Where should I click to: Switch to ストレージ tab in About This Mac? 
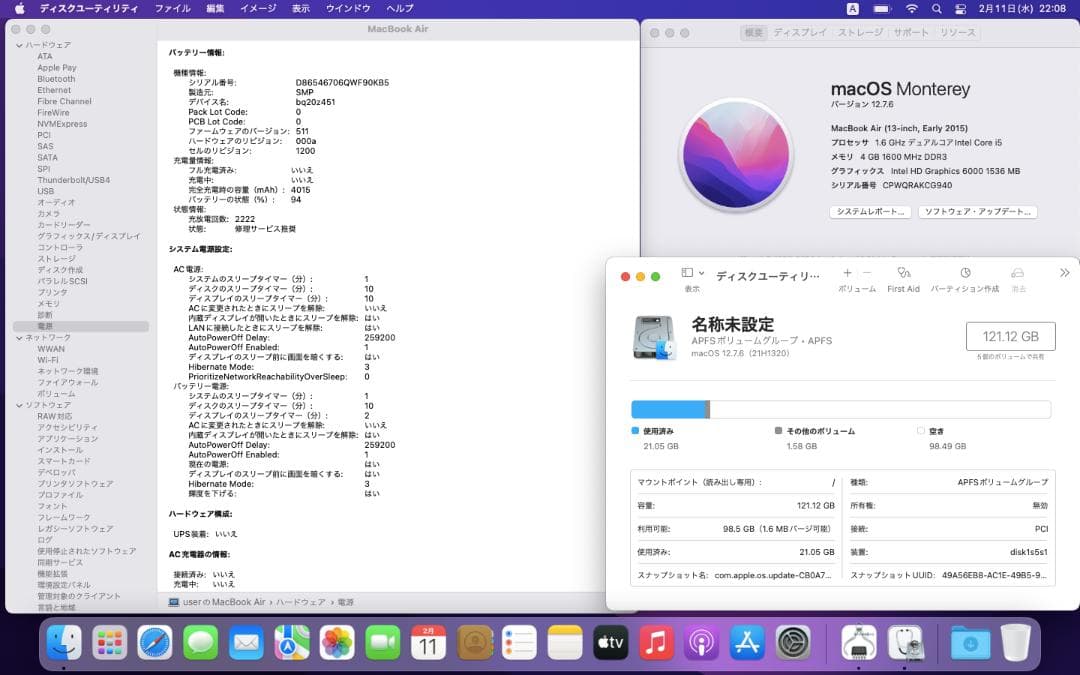[x=860, y=32]
